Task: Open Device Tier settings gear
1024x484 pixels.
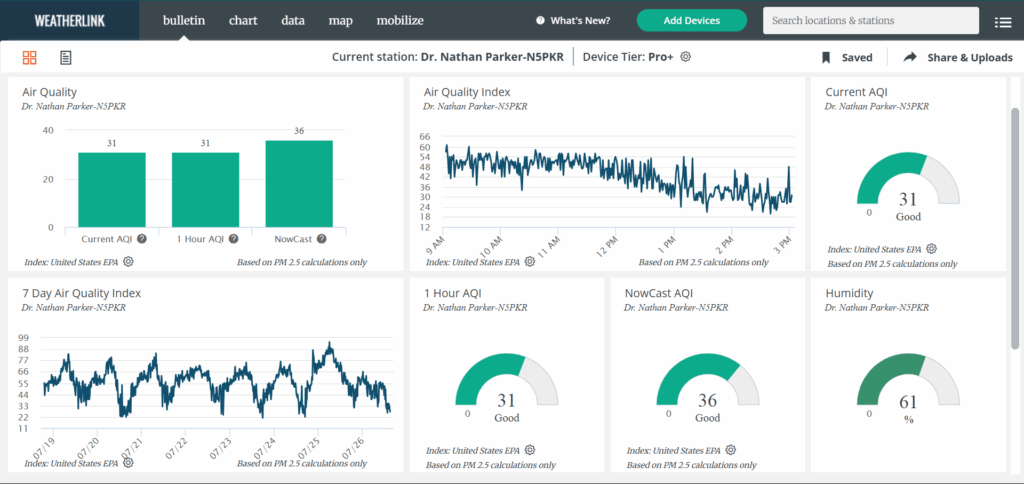Action: (686, 57)
